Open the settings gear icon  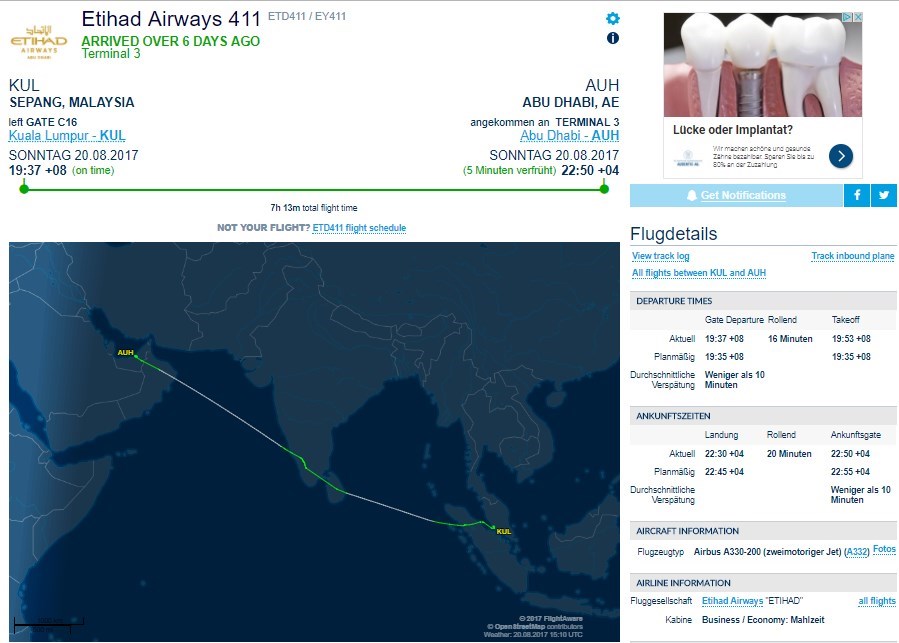click(x=612, y=19)
